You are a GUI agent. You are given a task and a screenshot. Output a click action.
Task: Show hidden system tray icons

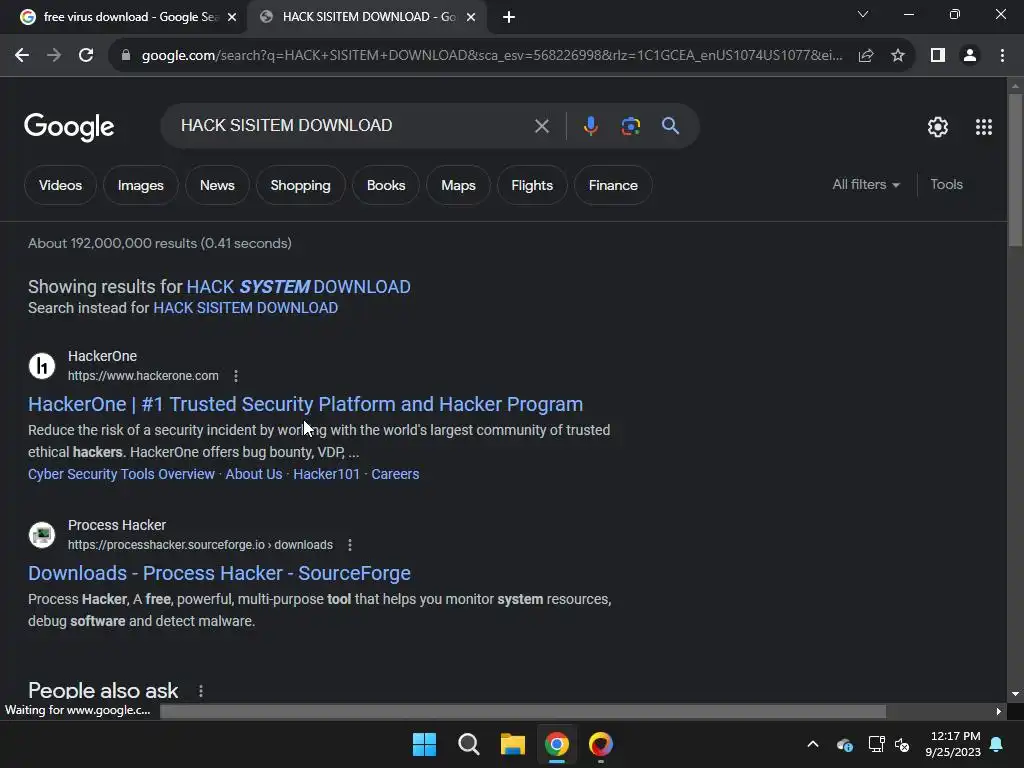813,744
